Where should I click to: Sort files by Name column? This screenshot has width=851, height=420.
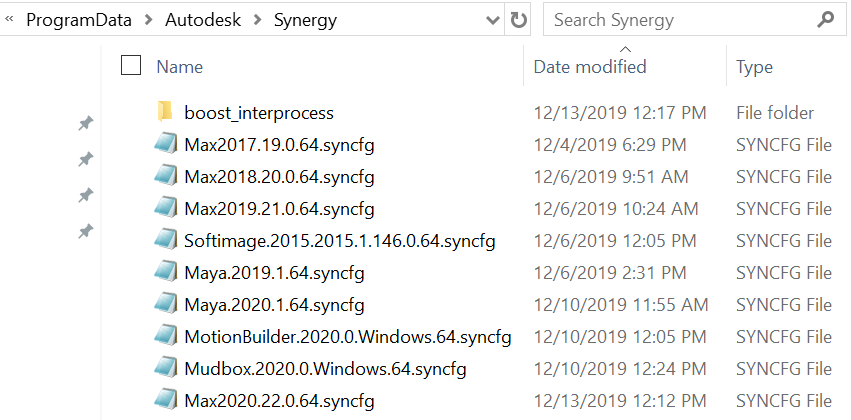coord(180,67)
